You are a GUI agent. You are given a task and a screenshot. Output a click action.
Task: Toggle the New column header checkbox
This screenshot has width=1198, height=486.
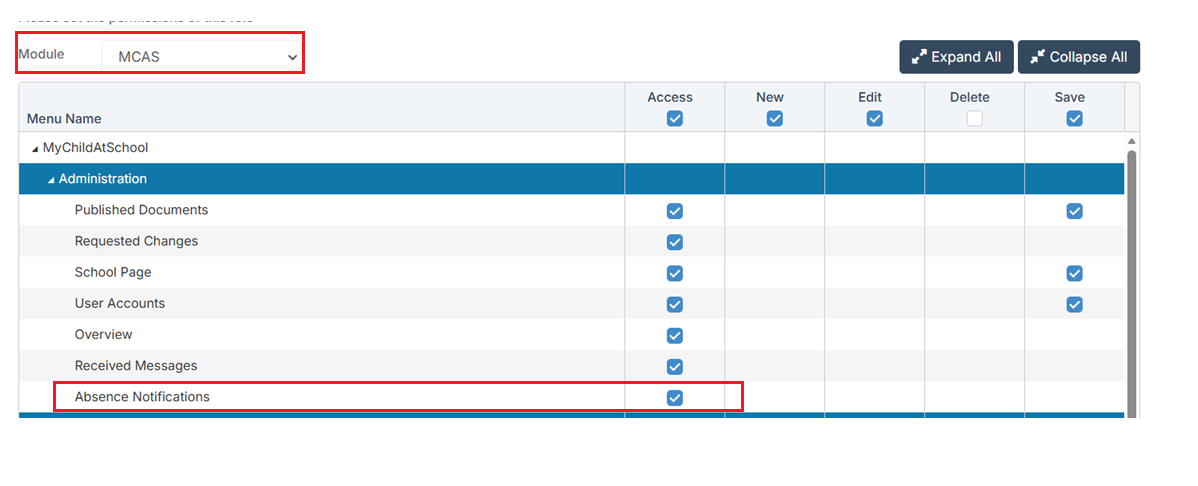(774, 118)
